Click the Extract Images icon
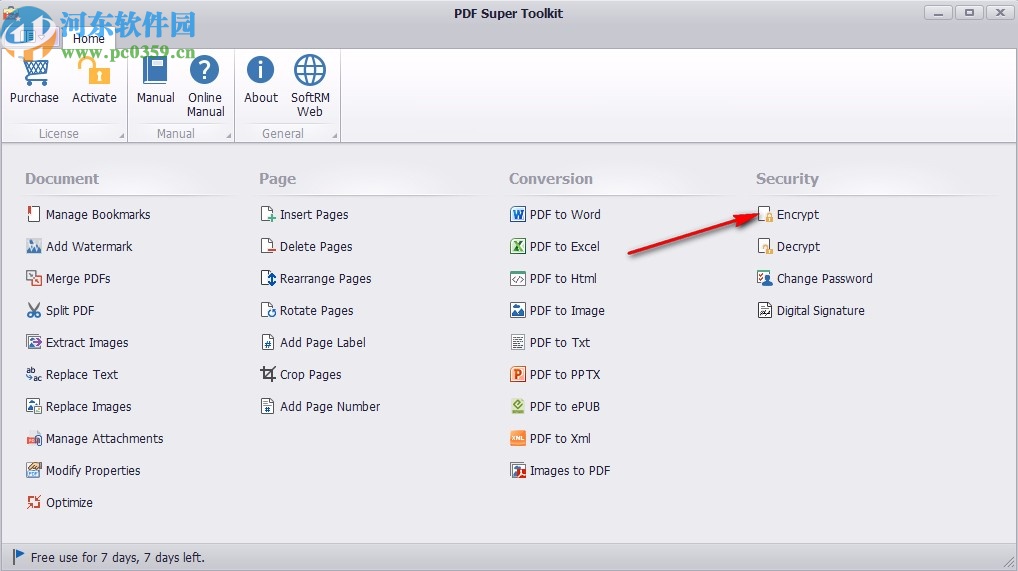1018x571 pixels. point(33,342)
